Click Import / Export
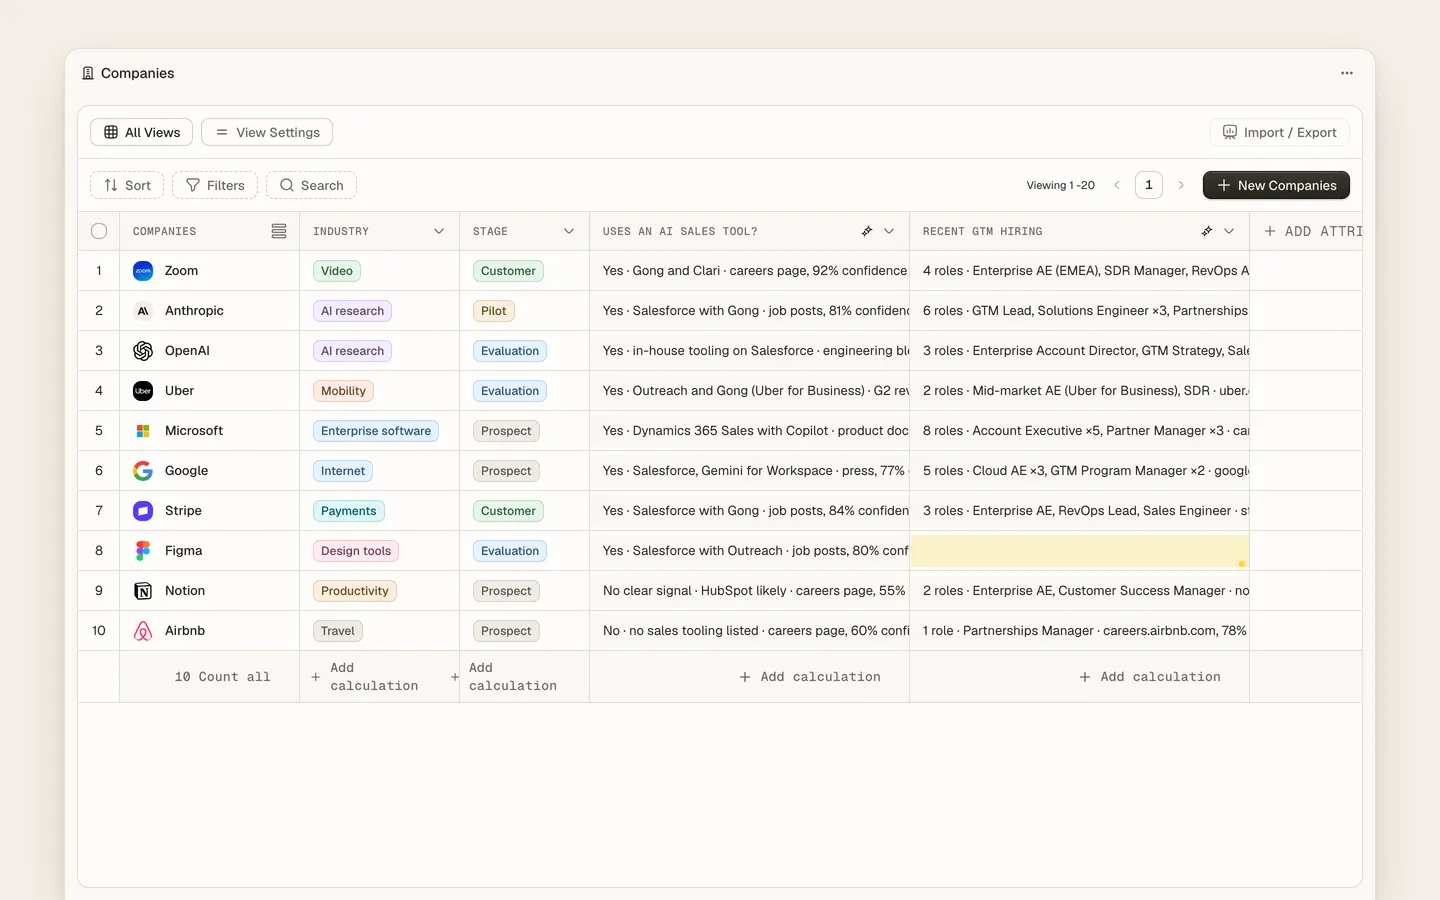 pyautogui.click(x=1280, y=132)
